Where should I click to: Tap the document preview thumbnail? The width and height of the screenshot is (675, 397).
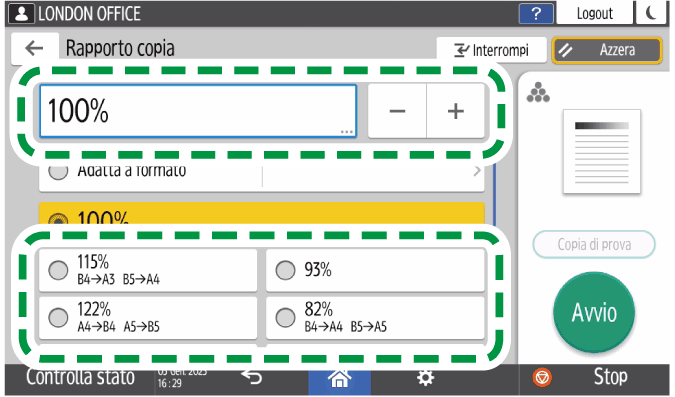(602, 152)
